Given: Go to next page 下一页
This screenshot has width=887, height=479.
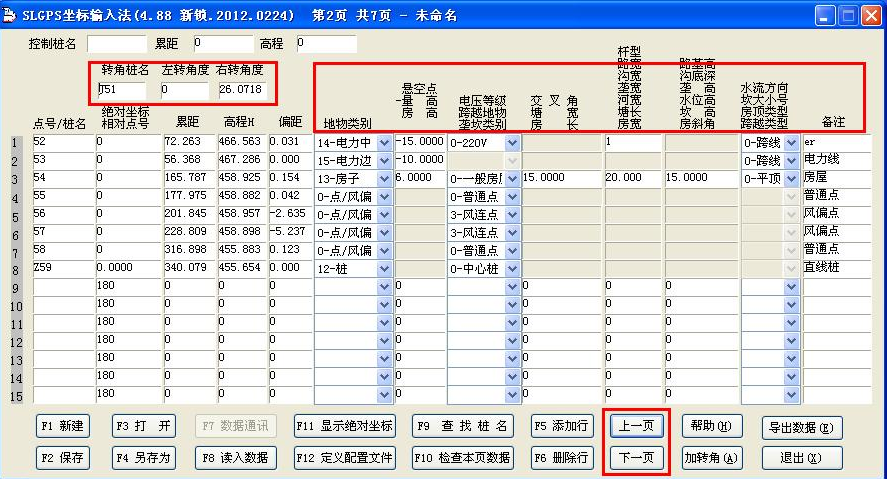Looking at the screenshot, I should [x=636, y=458].
